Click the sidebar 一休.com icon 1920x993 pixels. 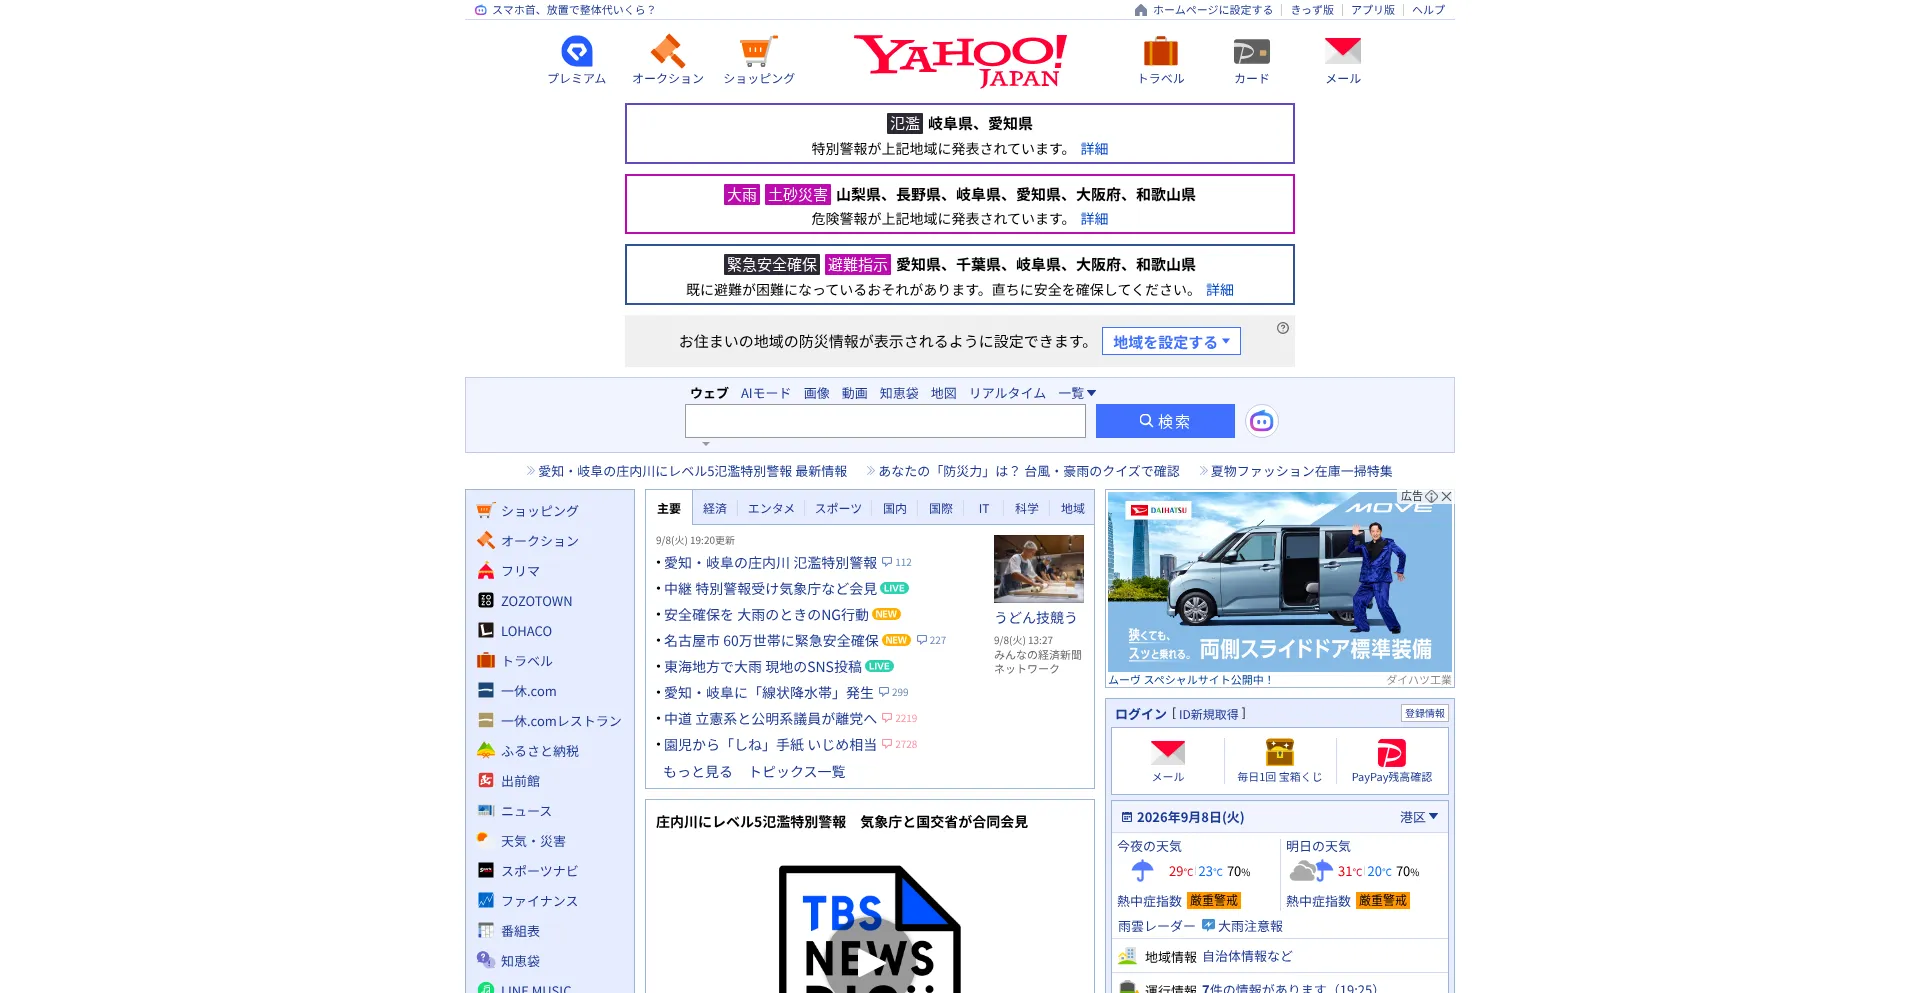pyautogui.click(x=486, y=691)
